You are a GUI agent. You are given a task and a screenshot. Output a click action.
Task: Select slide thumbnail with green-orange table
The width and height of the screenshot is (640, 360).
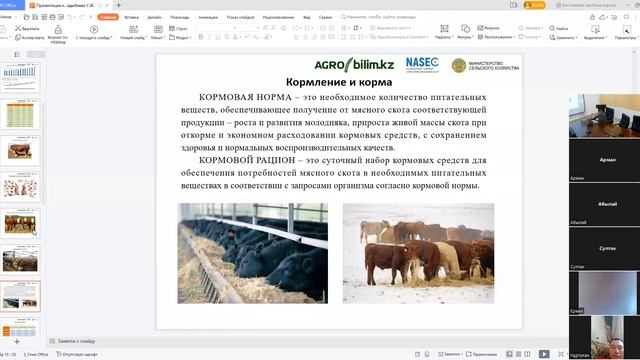point(20,114)
